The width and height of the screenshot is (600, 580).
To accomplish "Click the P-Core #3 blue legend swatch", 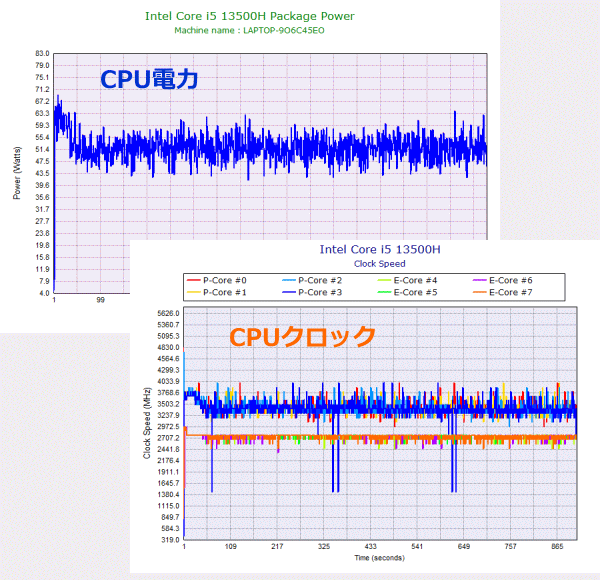I will coord(289,292).
